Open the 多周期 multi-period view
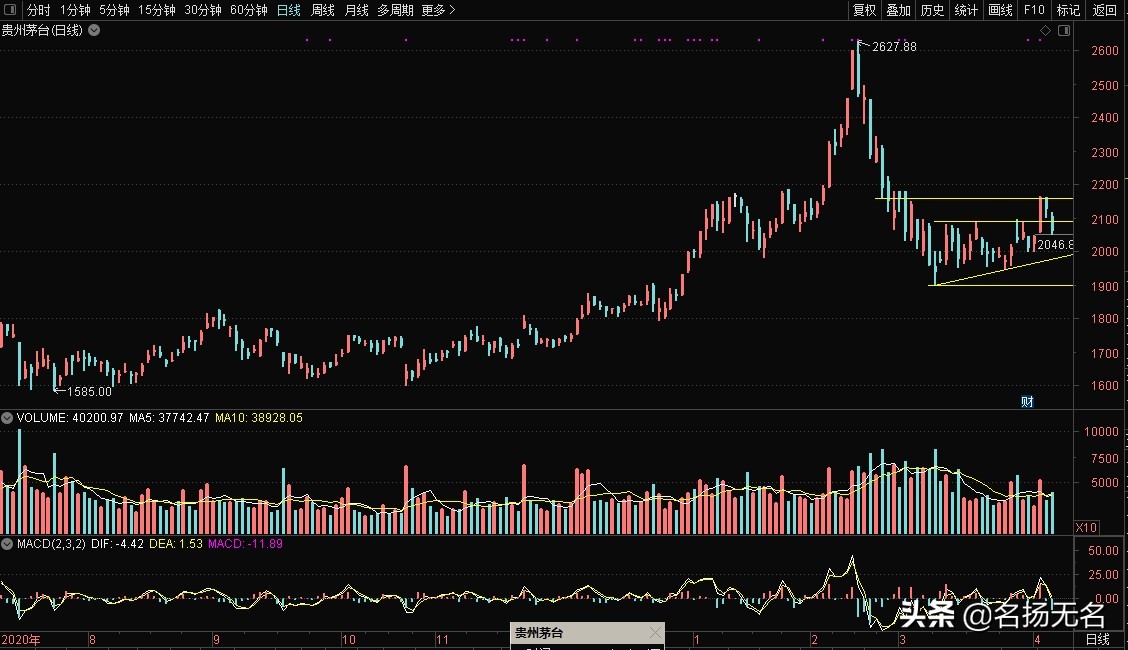 395,10
